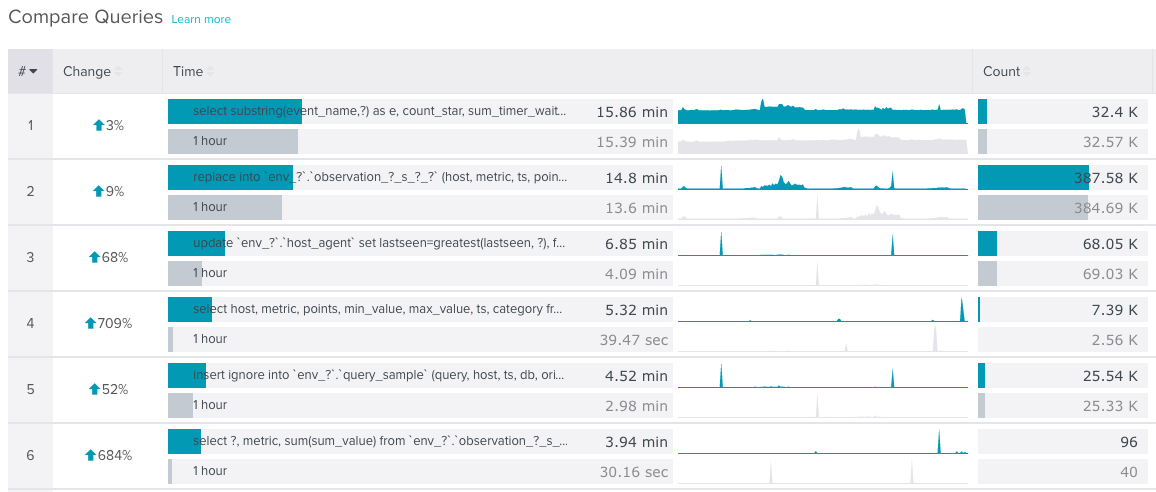Click the up arrow beside 3% change
Screen dimensions: 1156x492
click(x=98, y=126)
